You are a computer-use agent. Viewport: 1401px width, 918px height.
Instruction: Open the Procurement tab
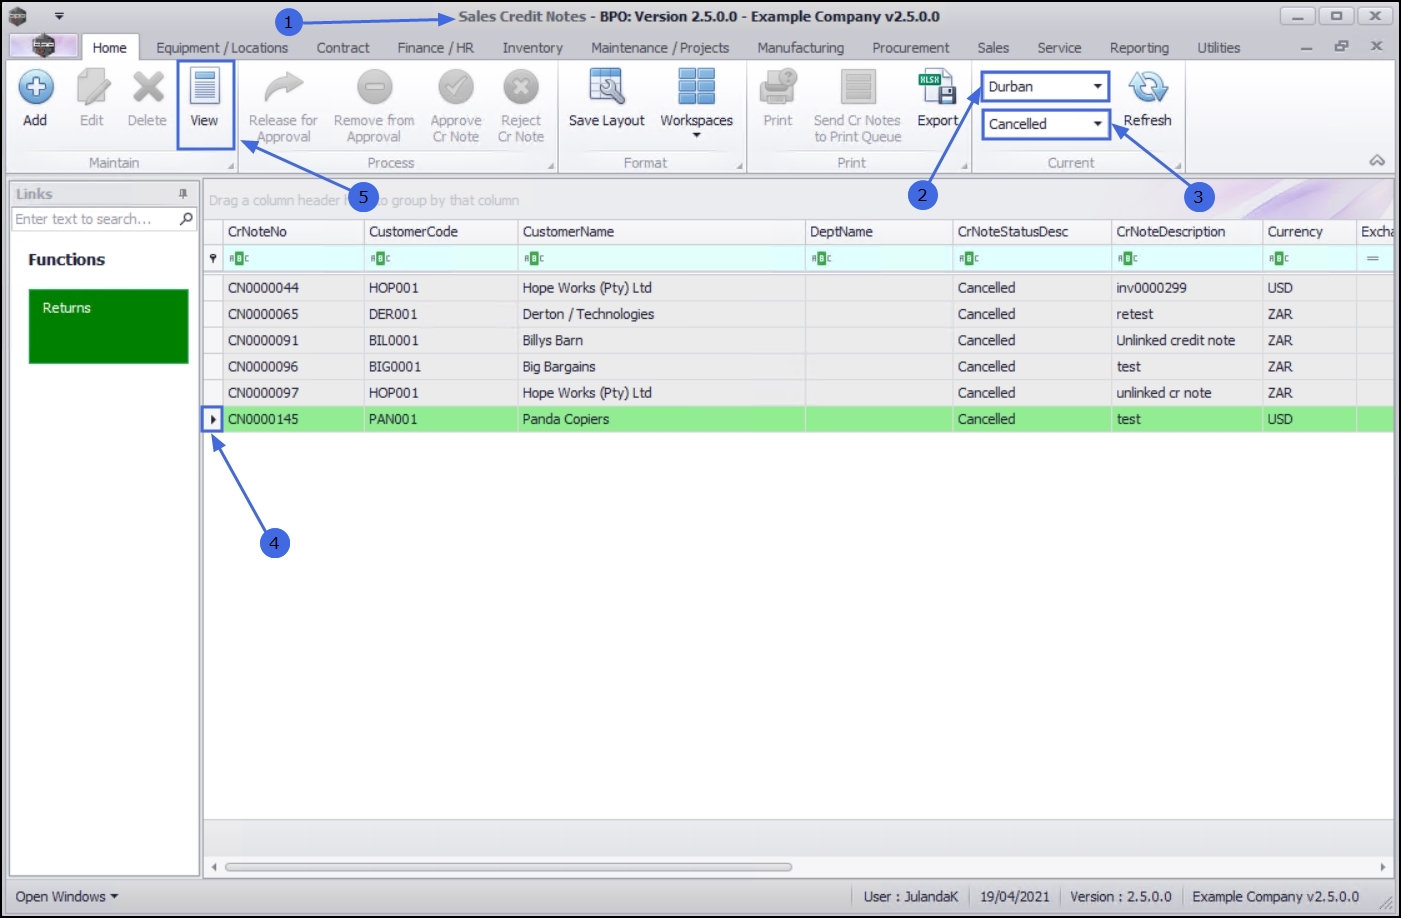pyautogui.click(x=911, y=48)
